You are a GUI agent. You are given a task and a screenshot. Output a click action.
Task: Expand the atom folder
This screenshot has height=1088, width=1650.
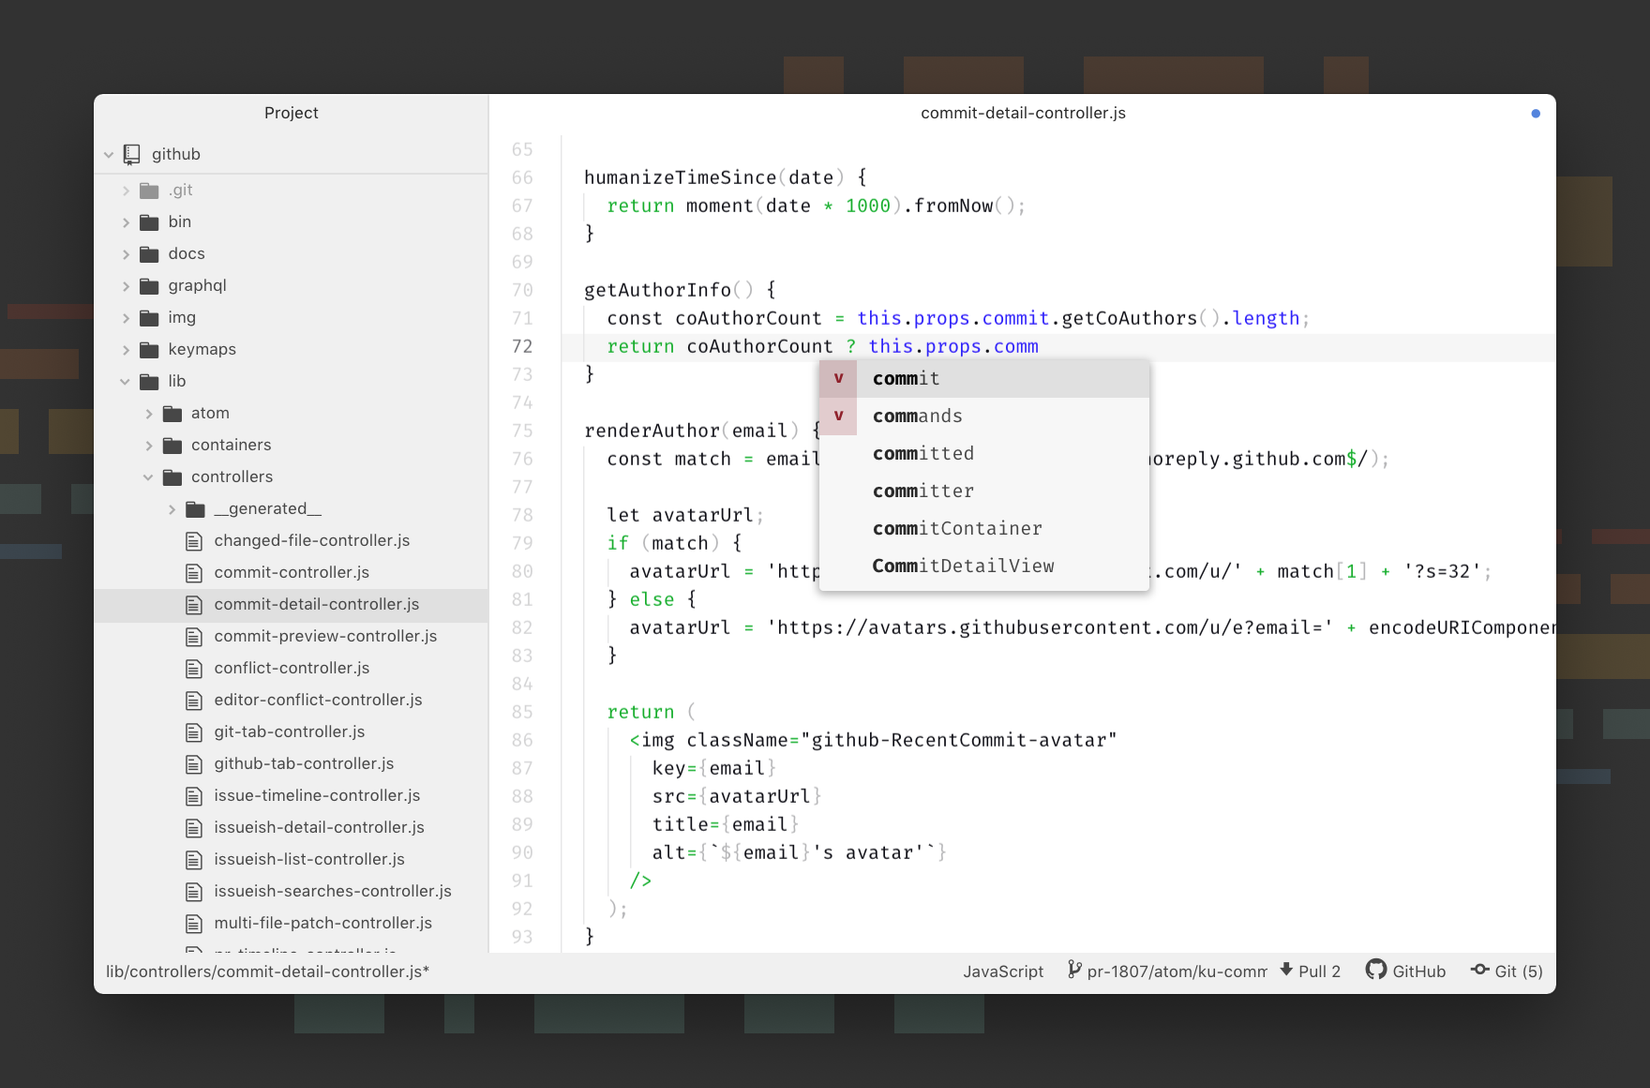click(150, 413)
